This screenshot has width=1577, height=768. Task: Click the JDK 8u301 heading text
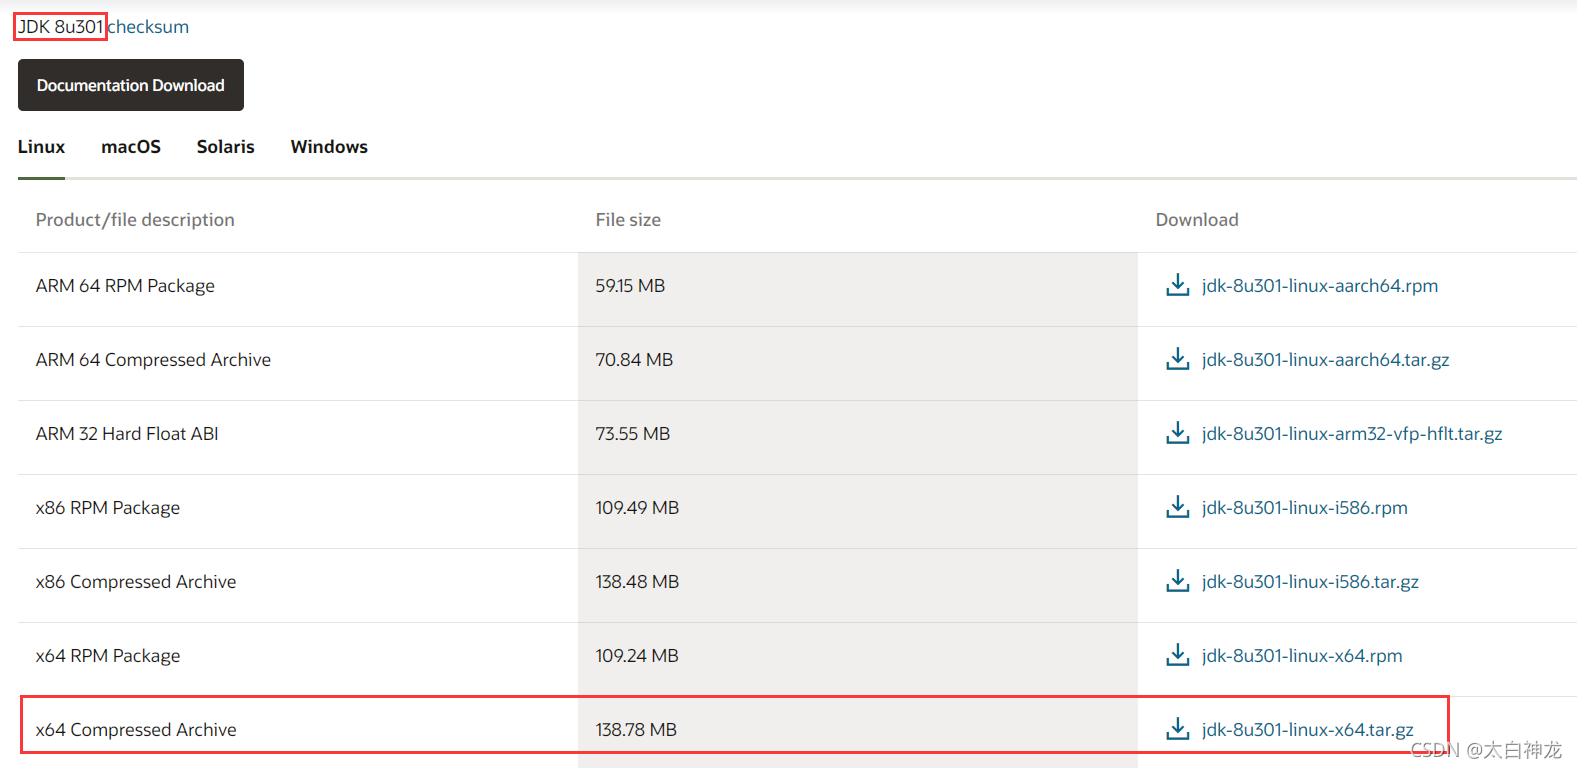pos(61,27)
